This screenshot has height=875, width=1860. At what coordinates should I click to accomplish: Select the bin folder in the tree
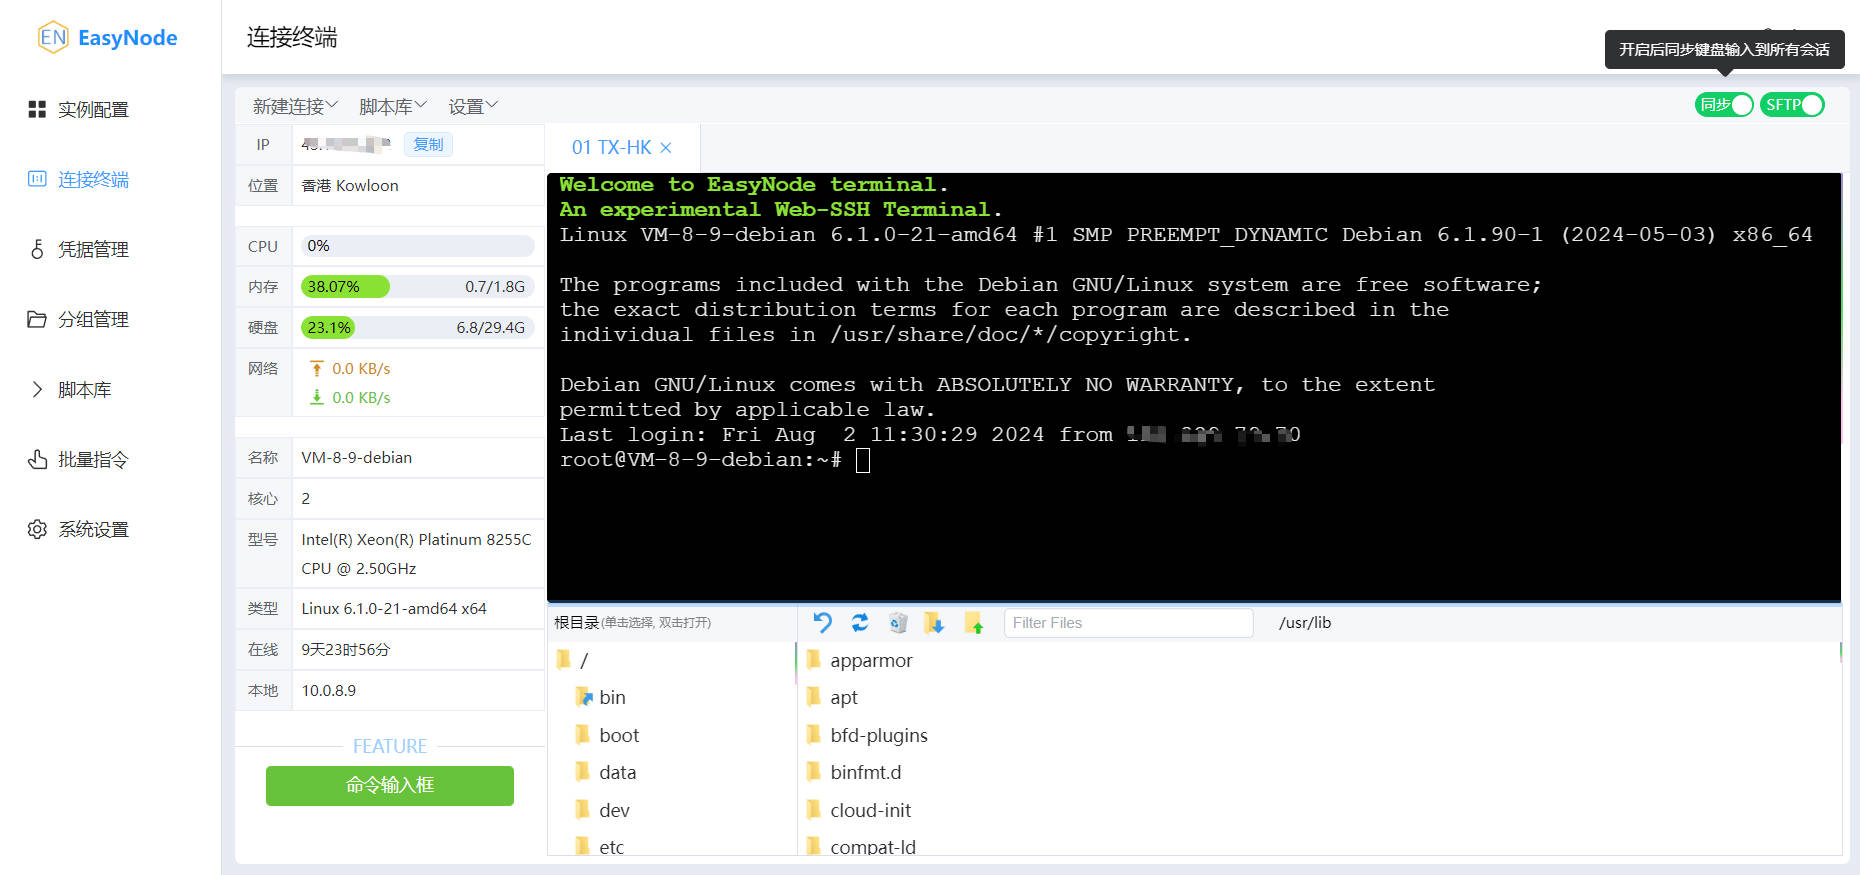pyautogui.click(x=612, y=698)
